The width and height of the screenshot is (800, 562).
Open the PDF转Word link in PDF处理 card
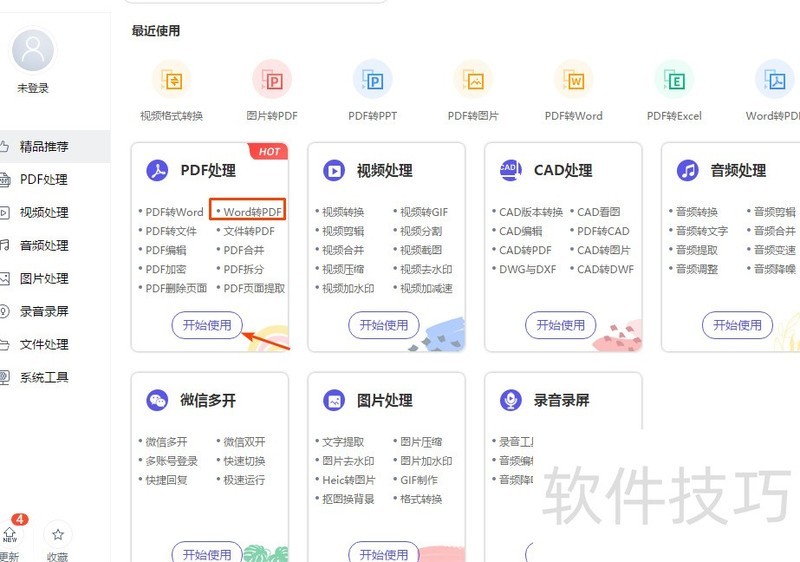point(174,212)
